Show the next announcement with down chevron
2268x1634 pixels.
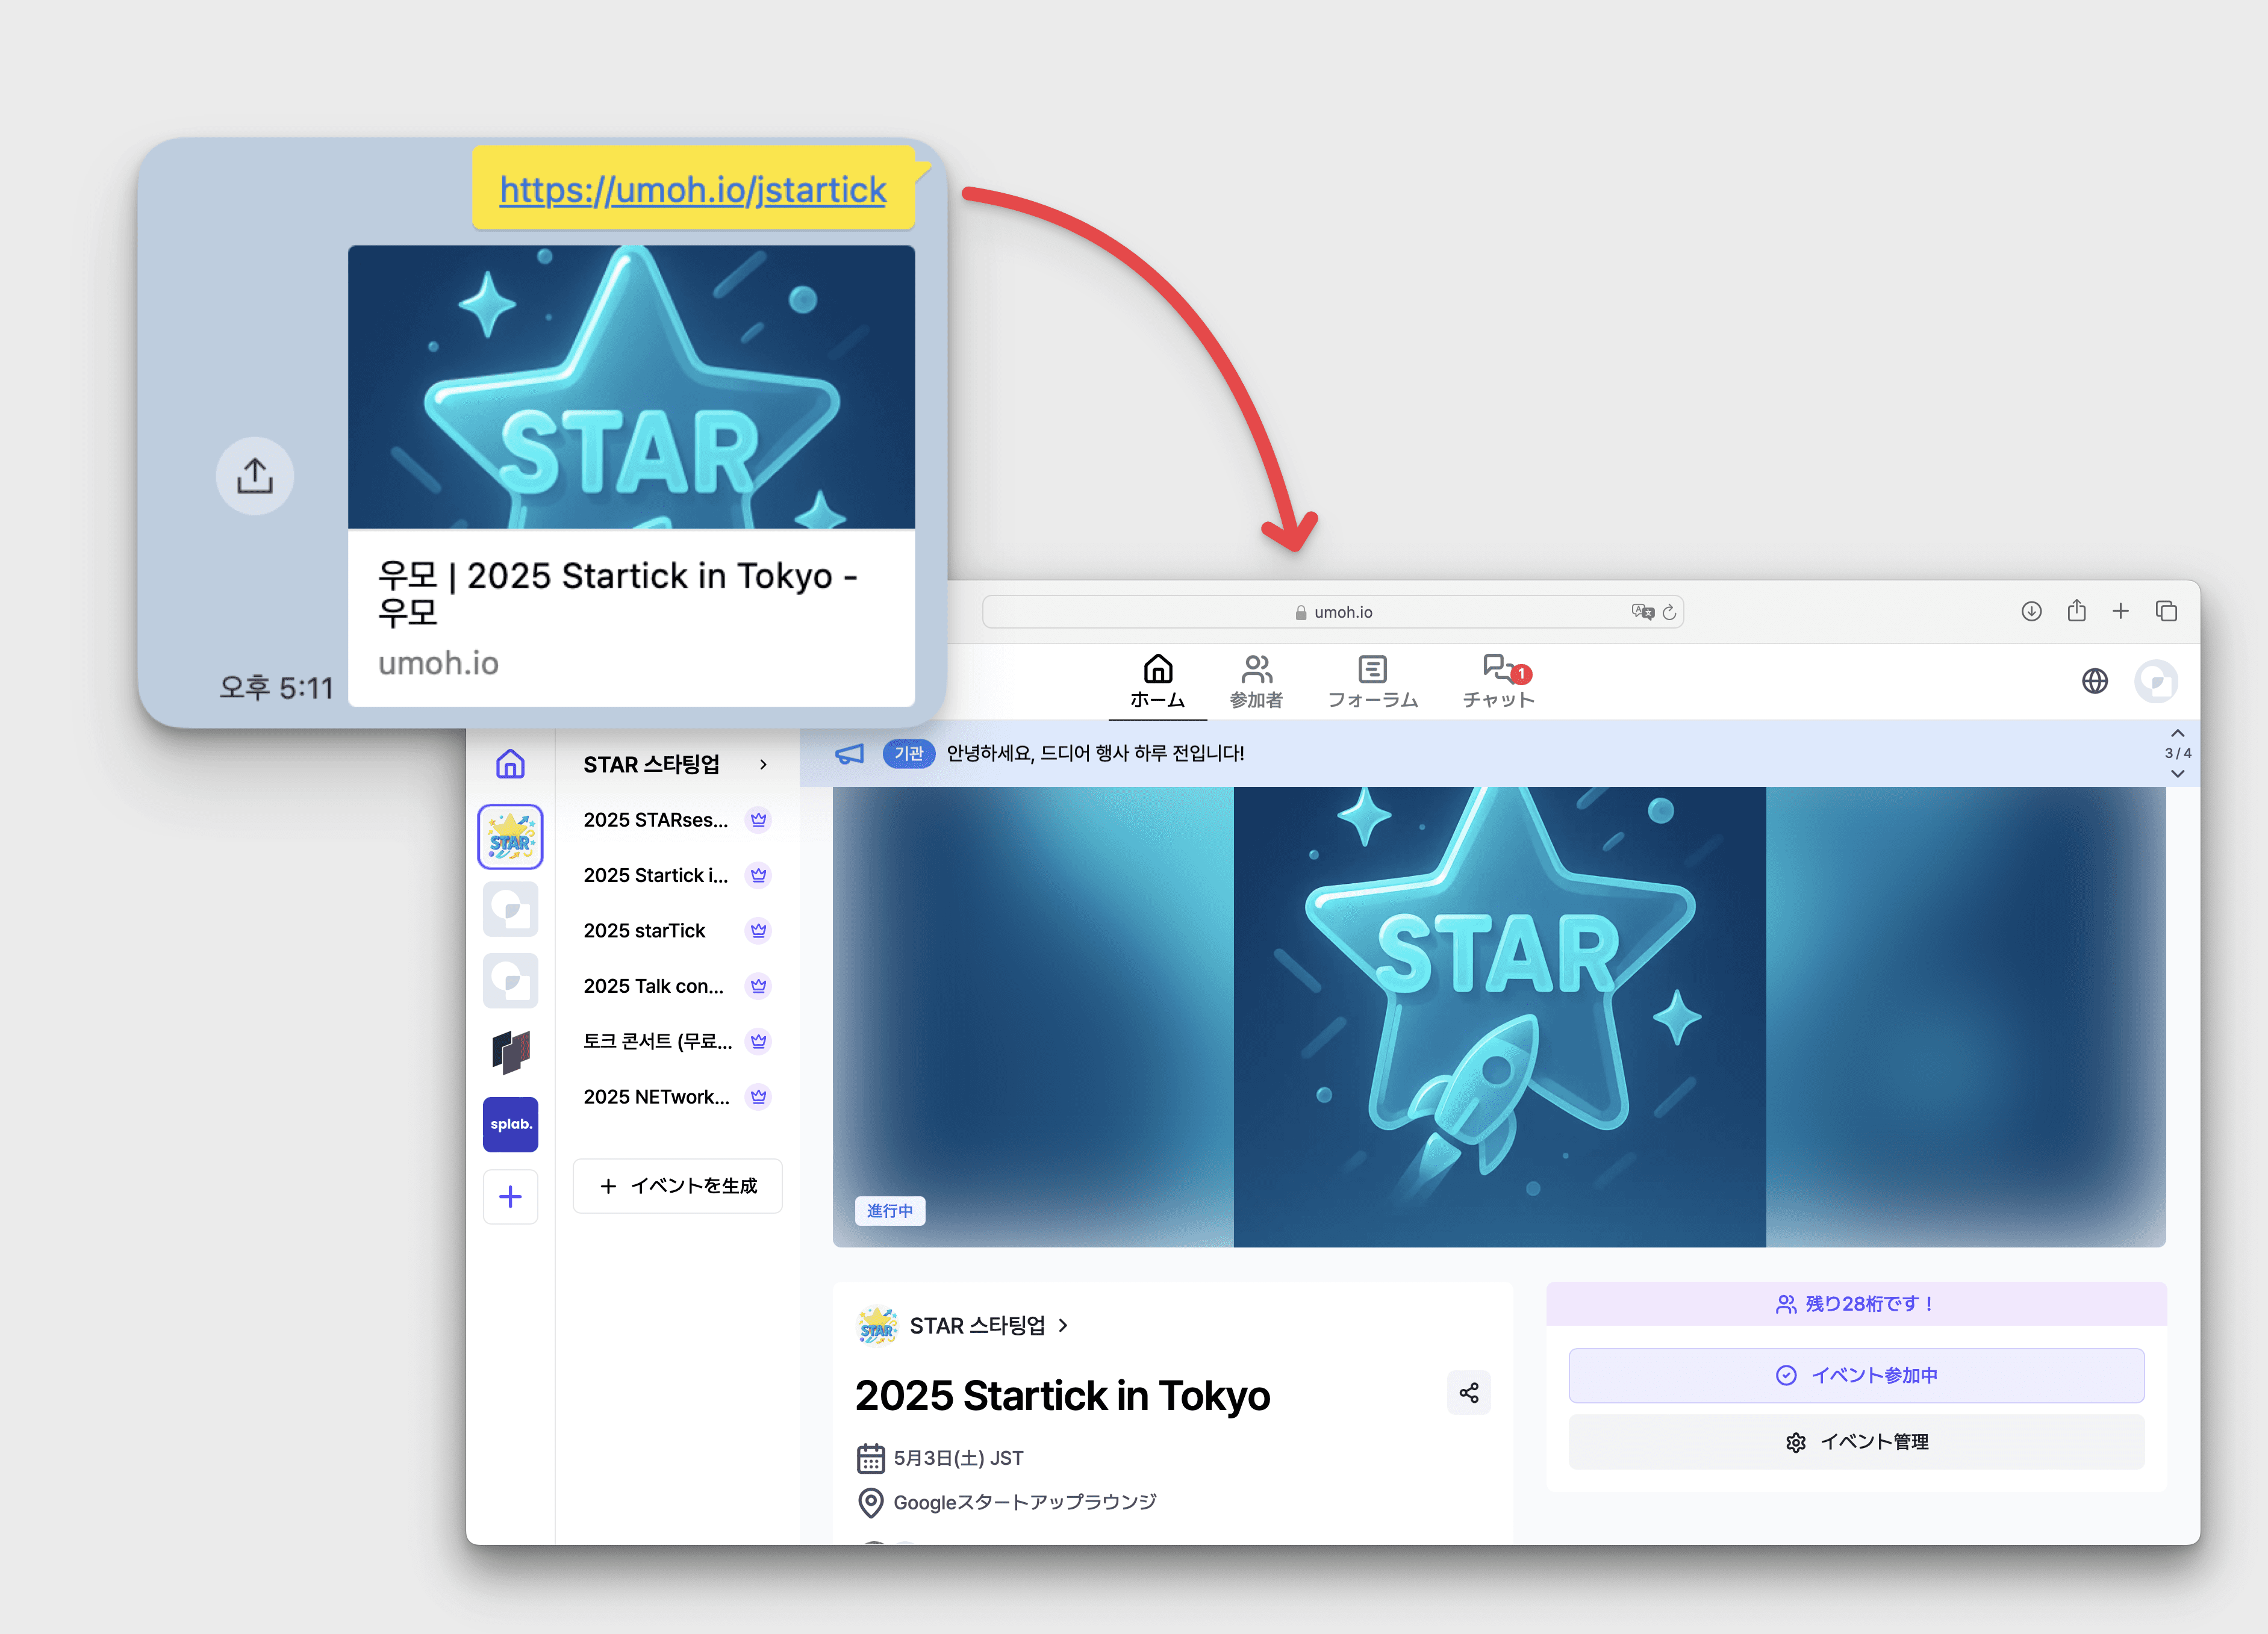point(2177,773)
